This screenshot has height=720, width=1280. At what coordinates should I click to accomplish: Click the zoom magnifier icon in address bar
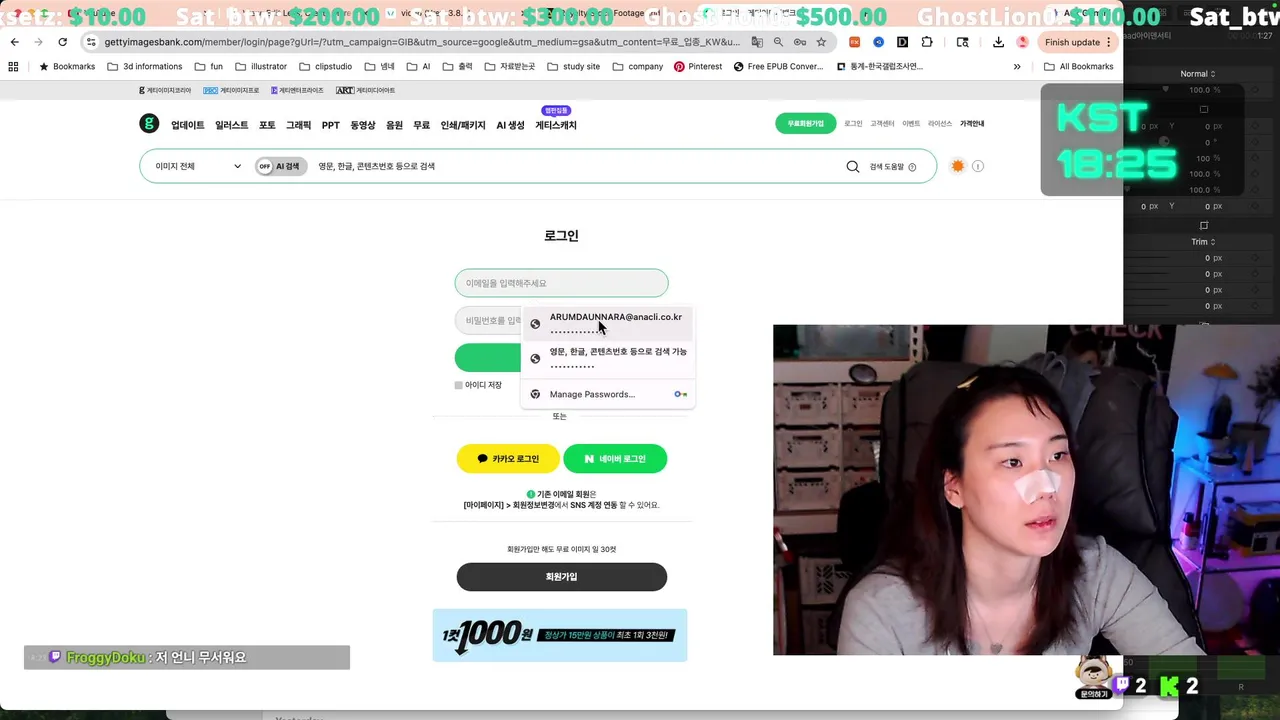[x=778, y=42]
